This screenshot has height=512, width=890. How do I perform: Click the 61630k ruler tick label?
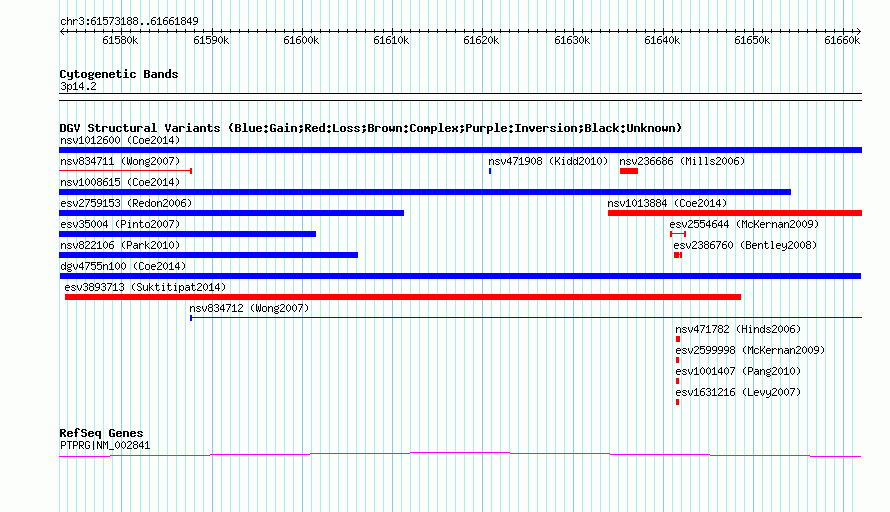pos(572,40)
